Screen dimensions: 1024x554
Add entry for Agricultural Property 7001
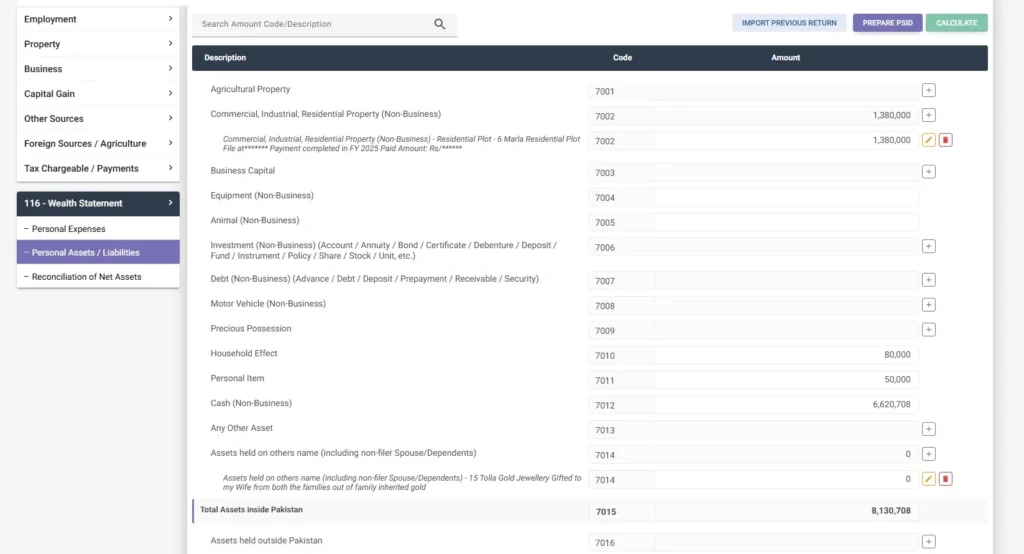(x=928, y=90)
